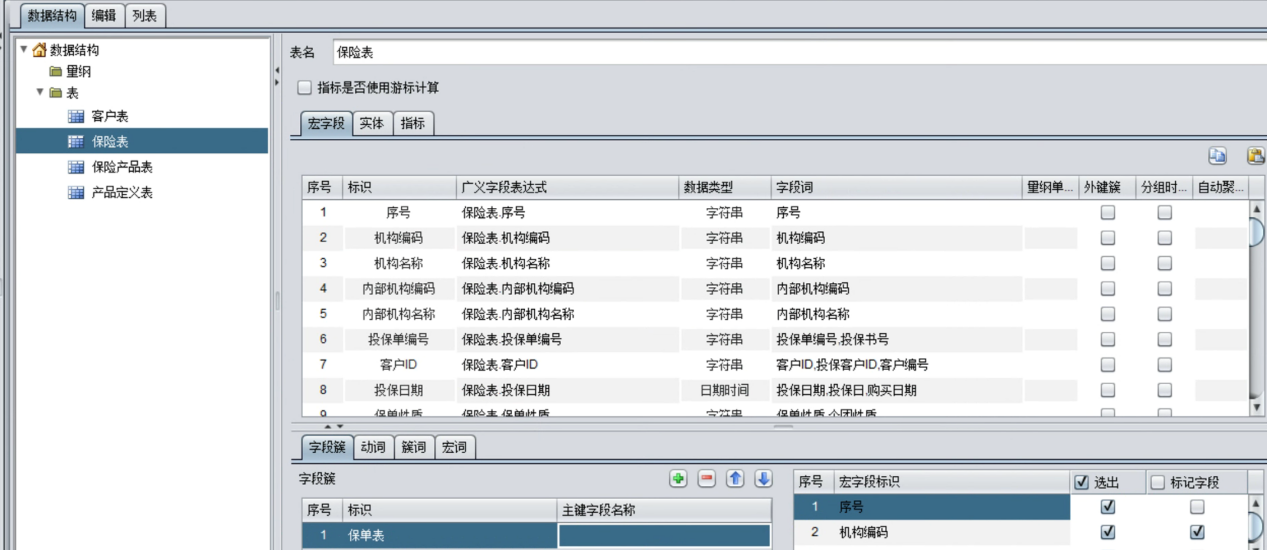Open the 簇词 lower tab
The image size is (1267, 550).
click(x=414, y=448)
